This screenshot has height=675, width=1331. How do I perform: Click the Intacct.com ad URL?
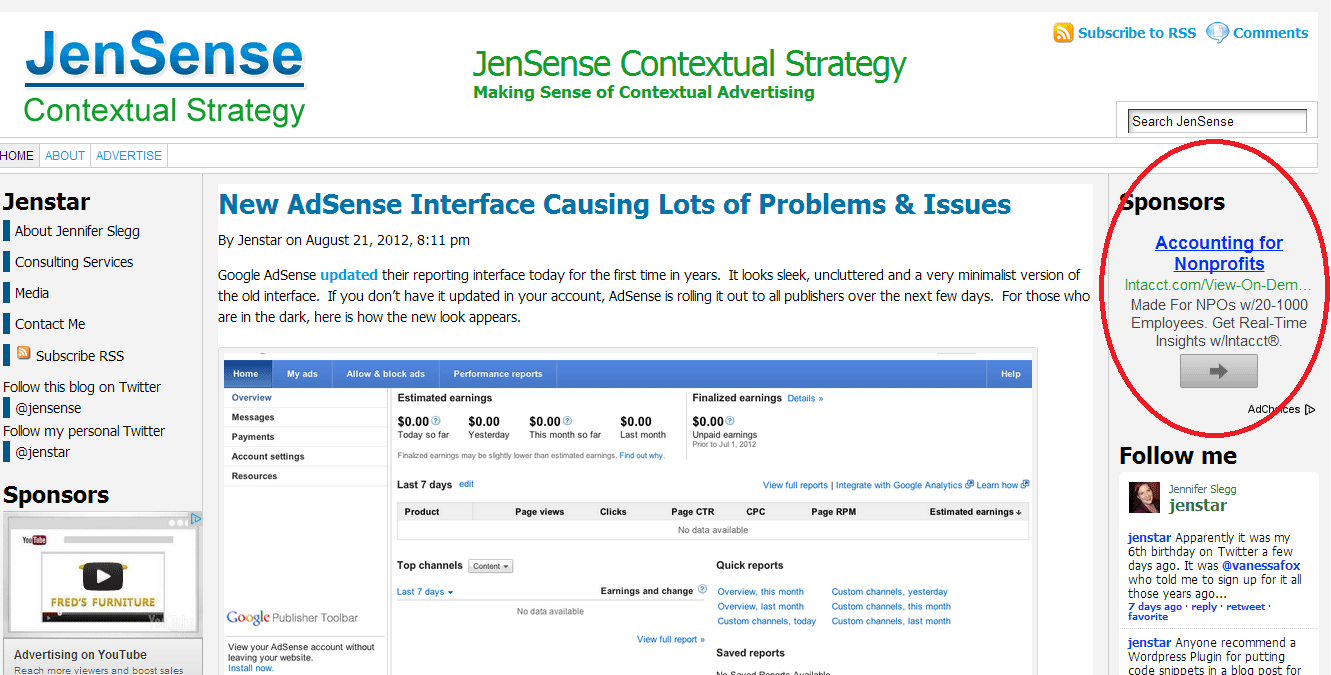1218,285
